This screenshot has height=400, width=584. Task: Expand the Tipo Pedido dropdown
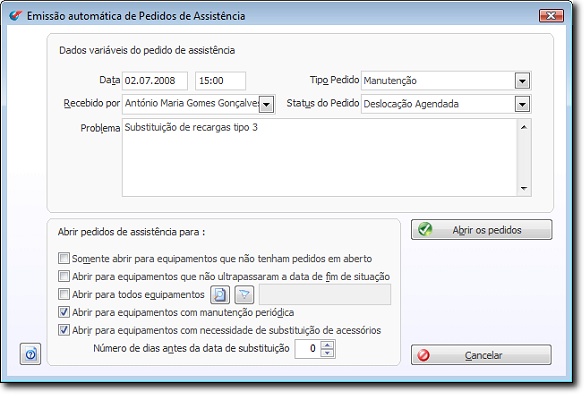tap(522, 81)
